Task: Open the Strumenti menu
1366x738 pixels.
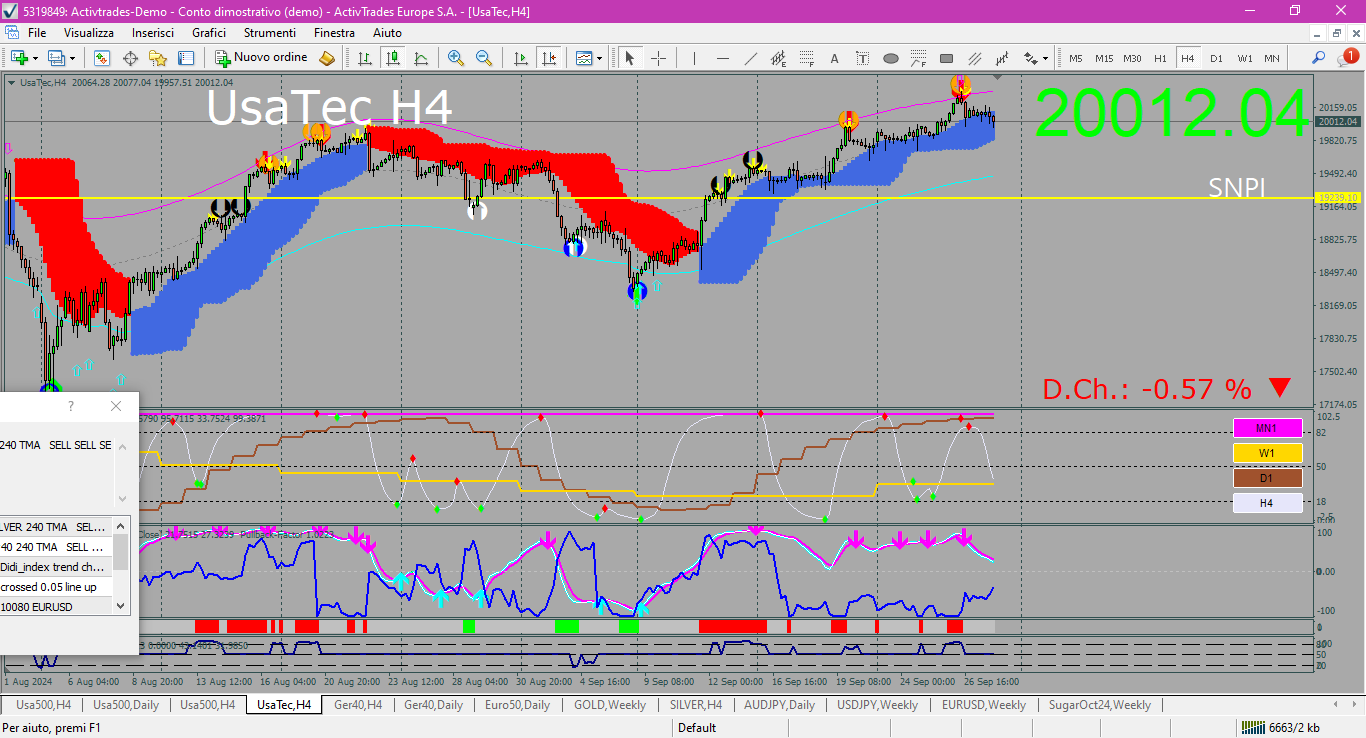Action: (x=270, y=33)
